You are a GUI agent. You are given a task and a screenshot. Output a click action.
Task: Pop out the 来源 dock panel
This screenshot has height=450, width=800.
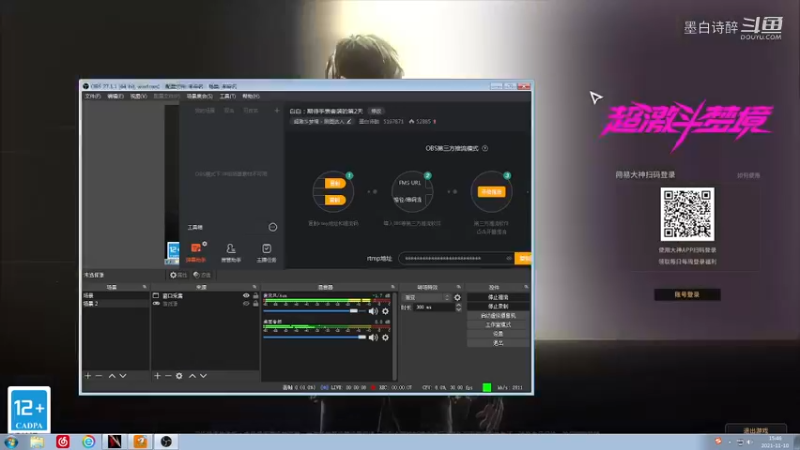(254, 287)
